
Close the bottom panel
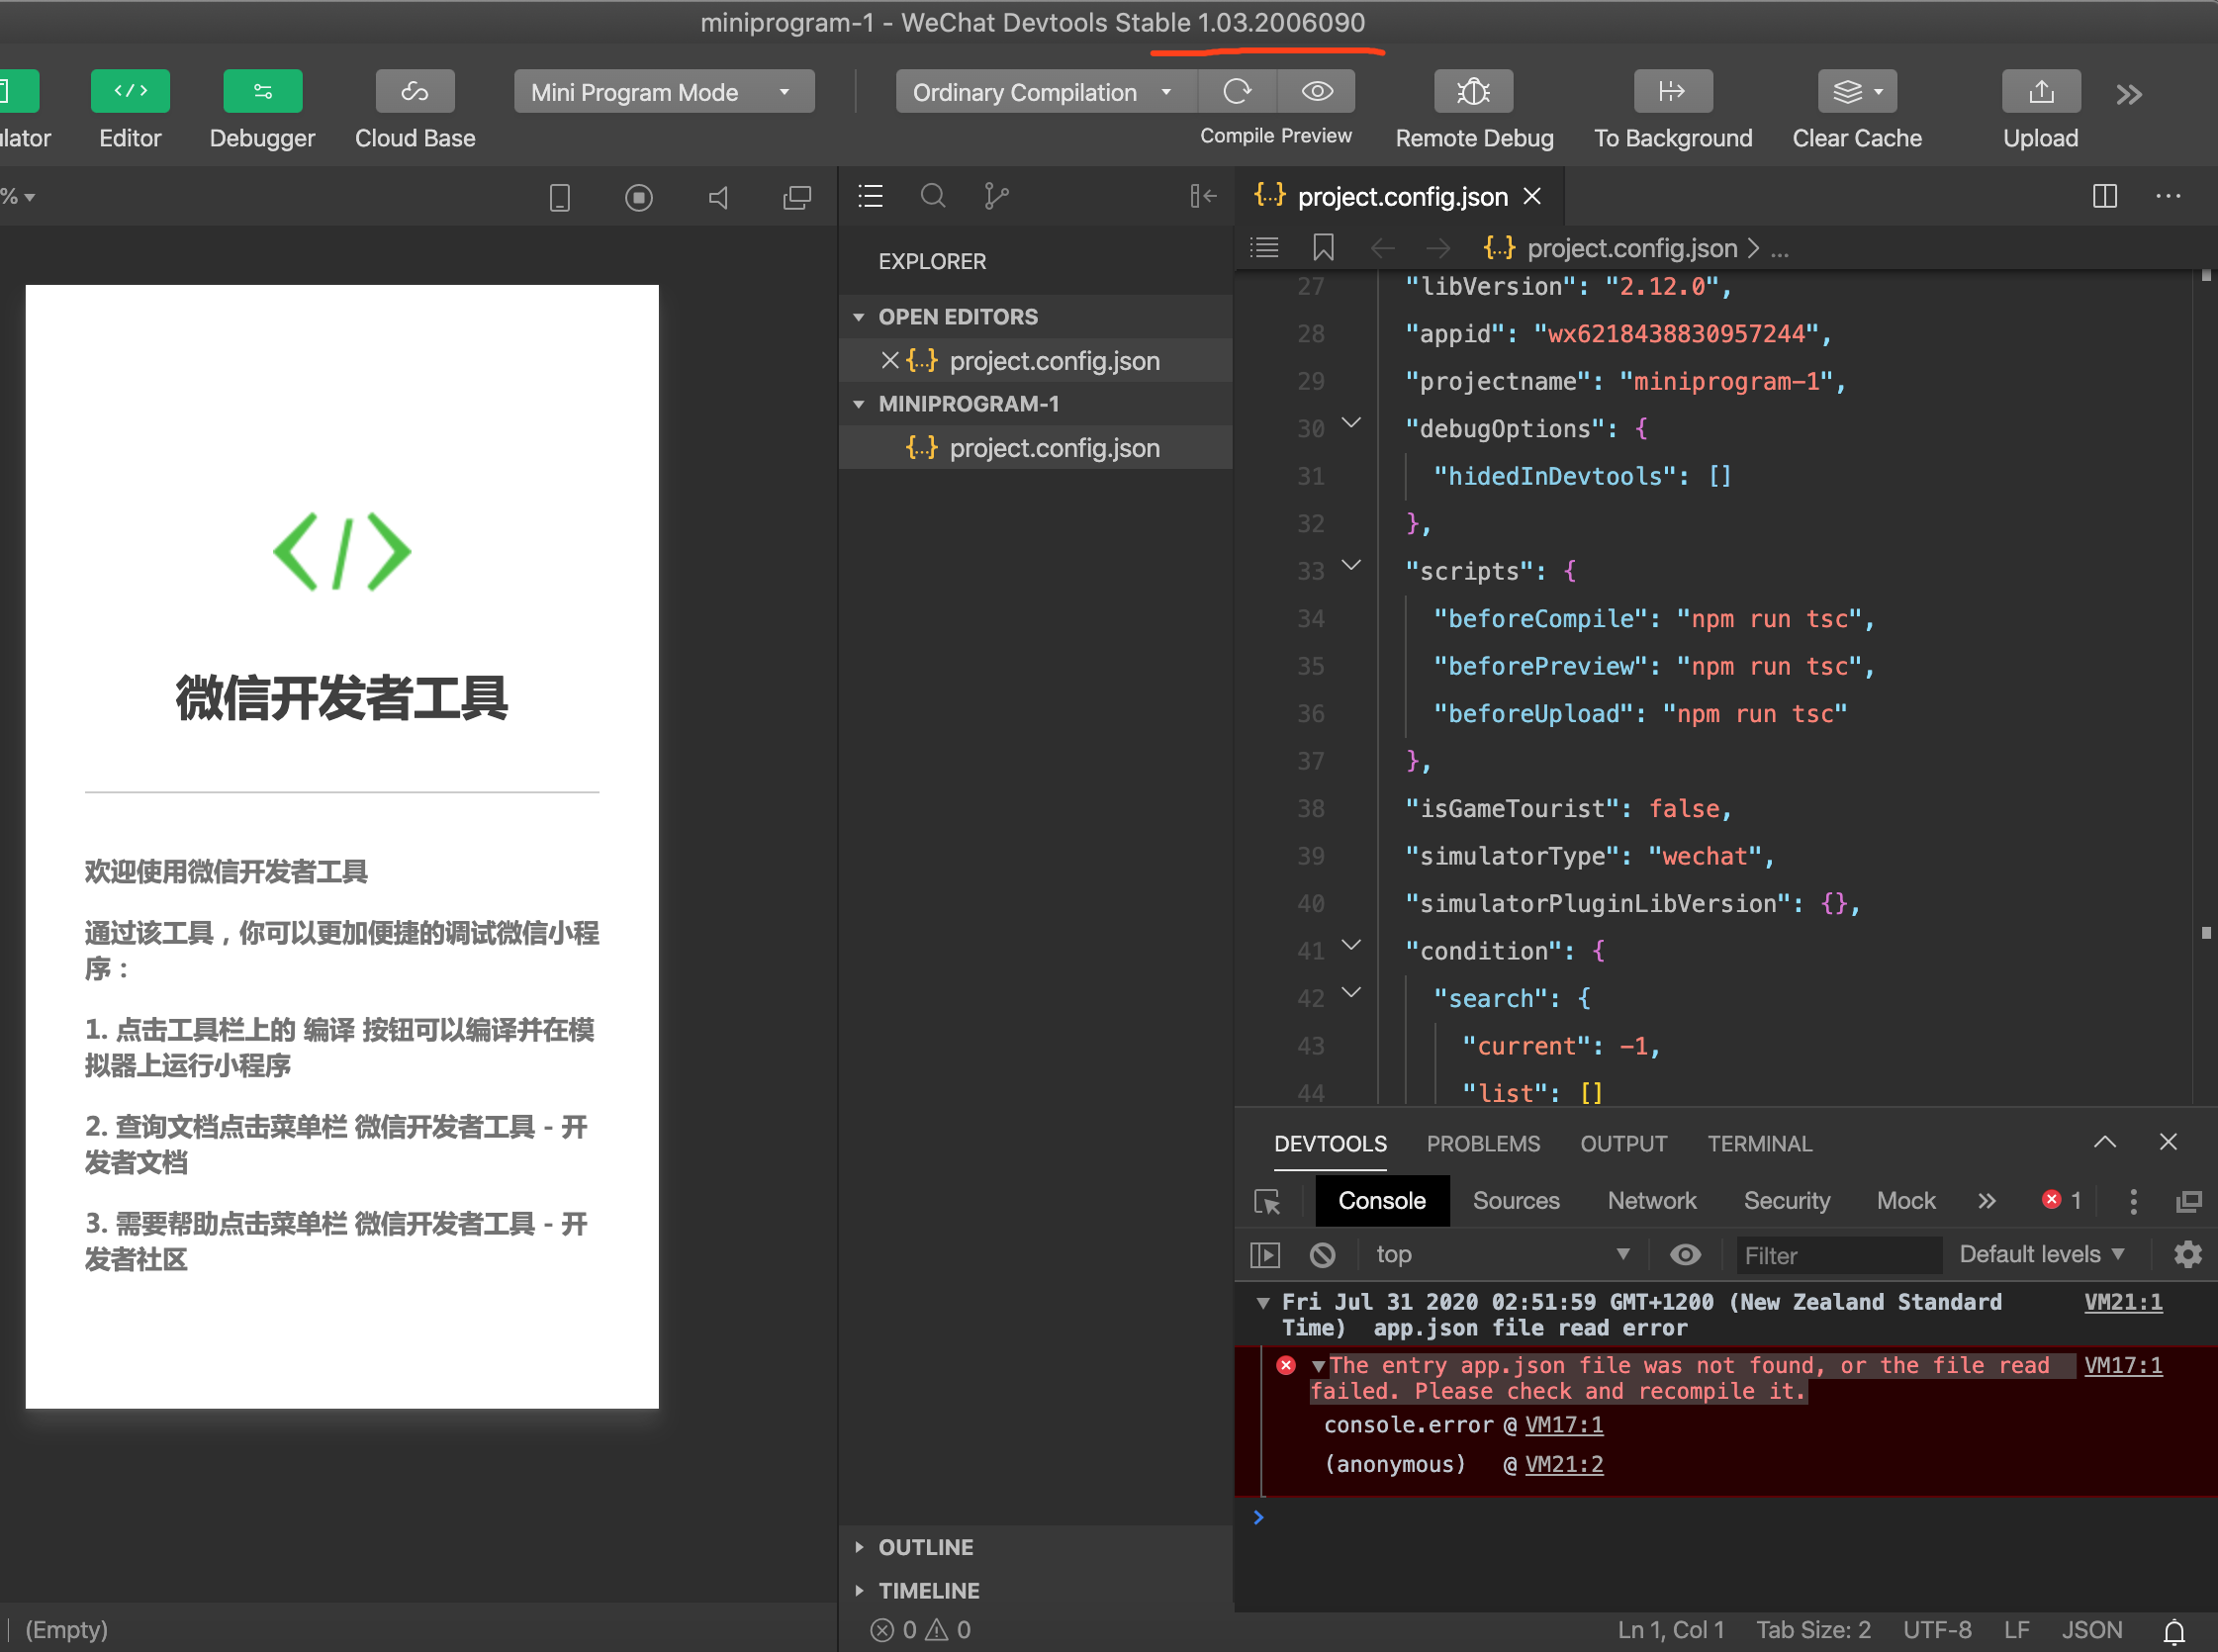[2168, 1142]
